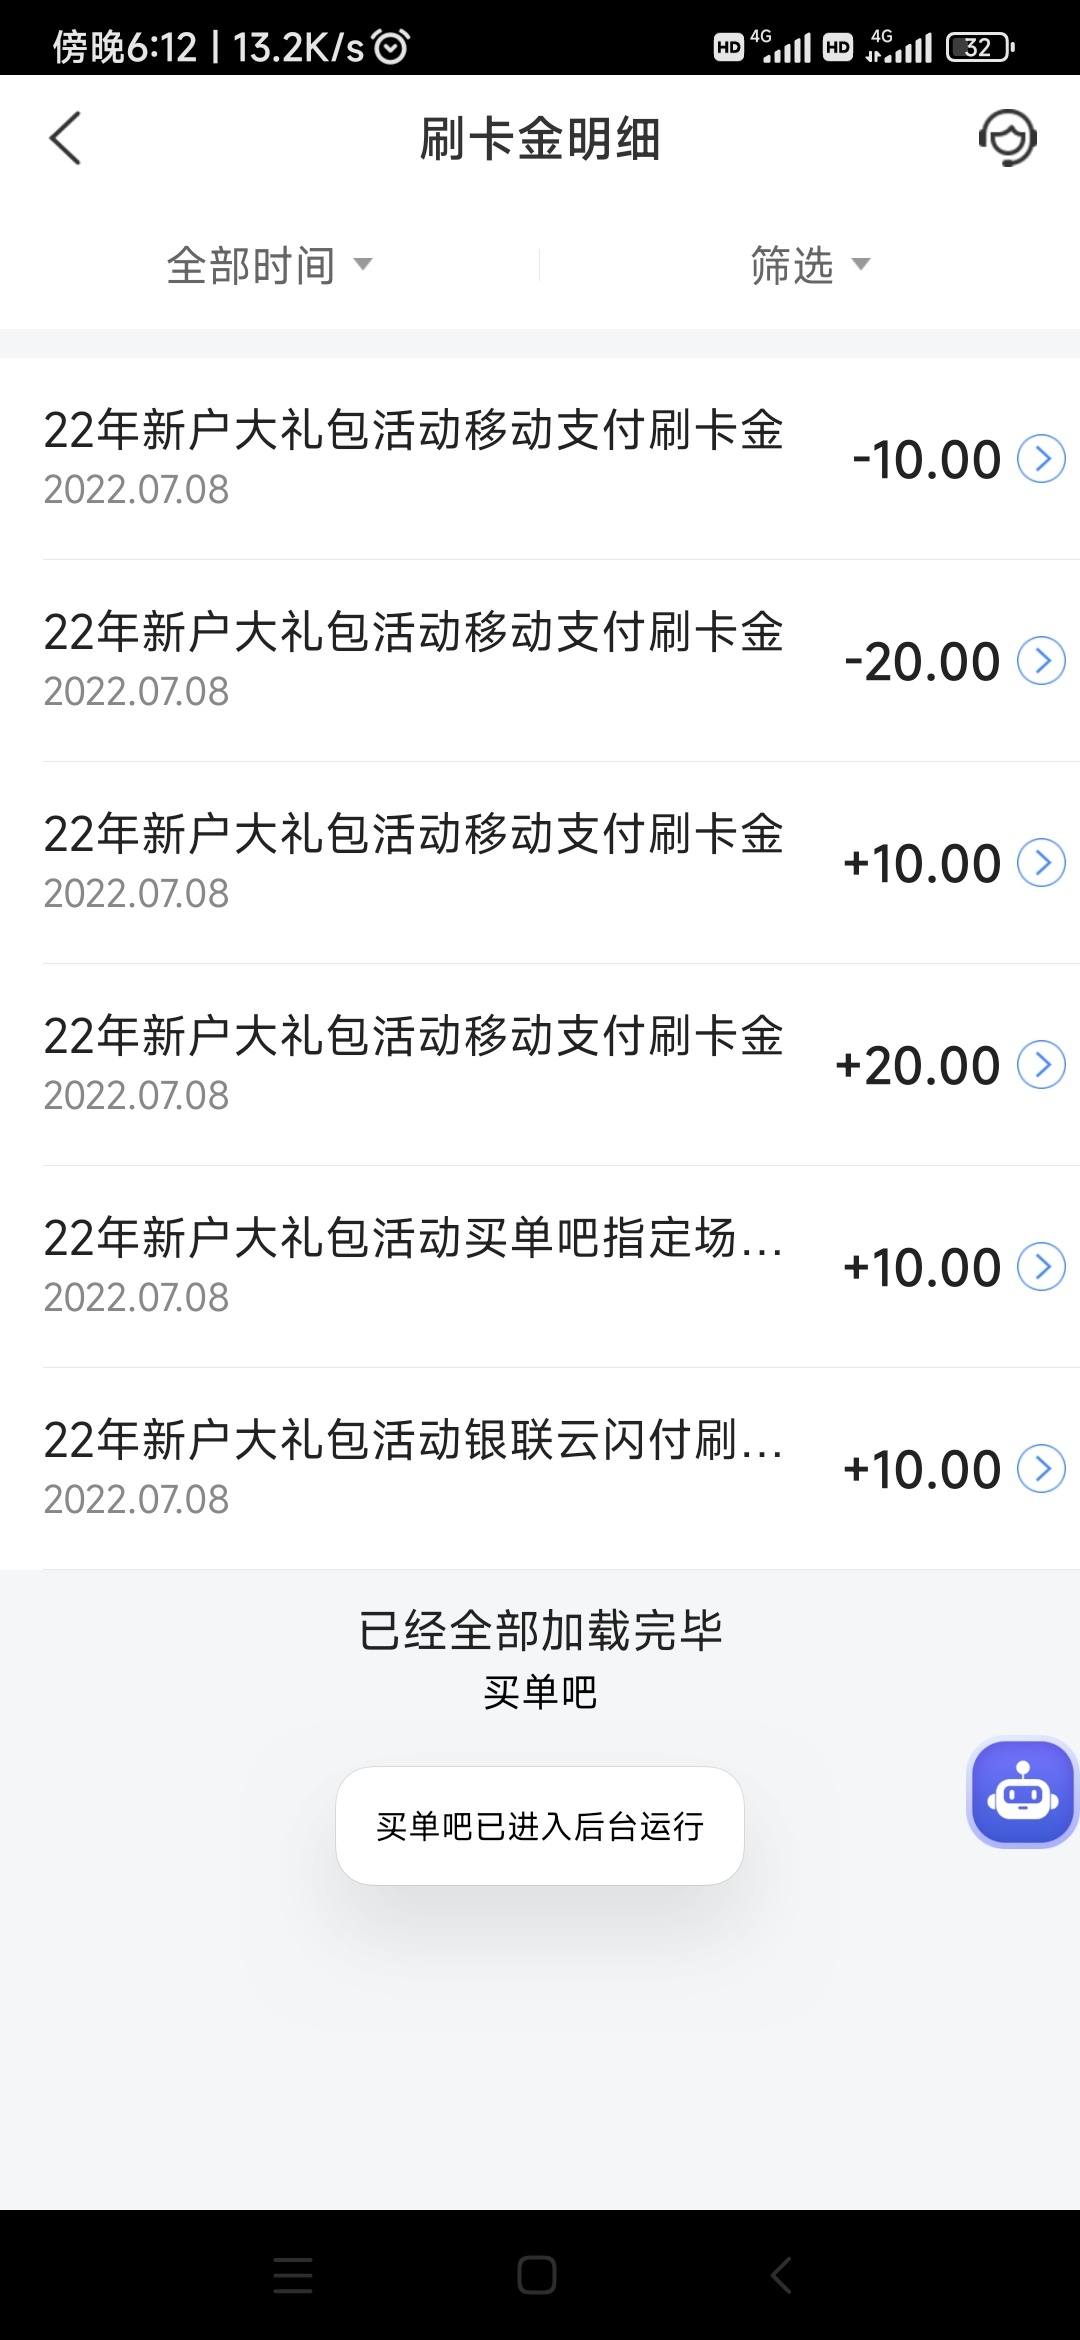Tap arrow beside the +20.00 entry
This screenshot has width=1080, height=2340.
[1041, 1065]
